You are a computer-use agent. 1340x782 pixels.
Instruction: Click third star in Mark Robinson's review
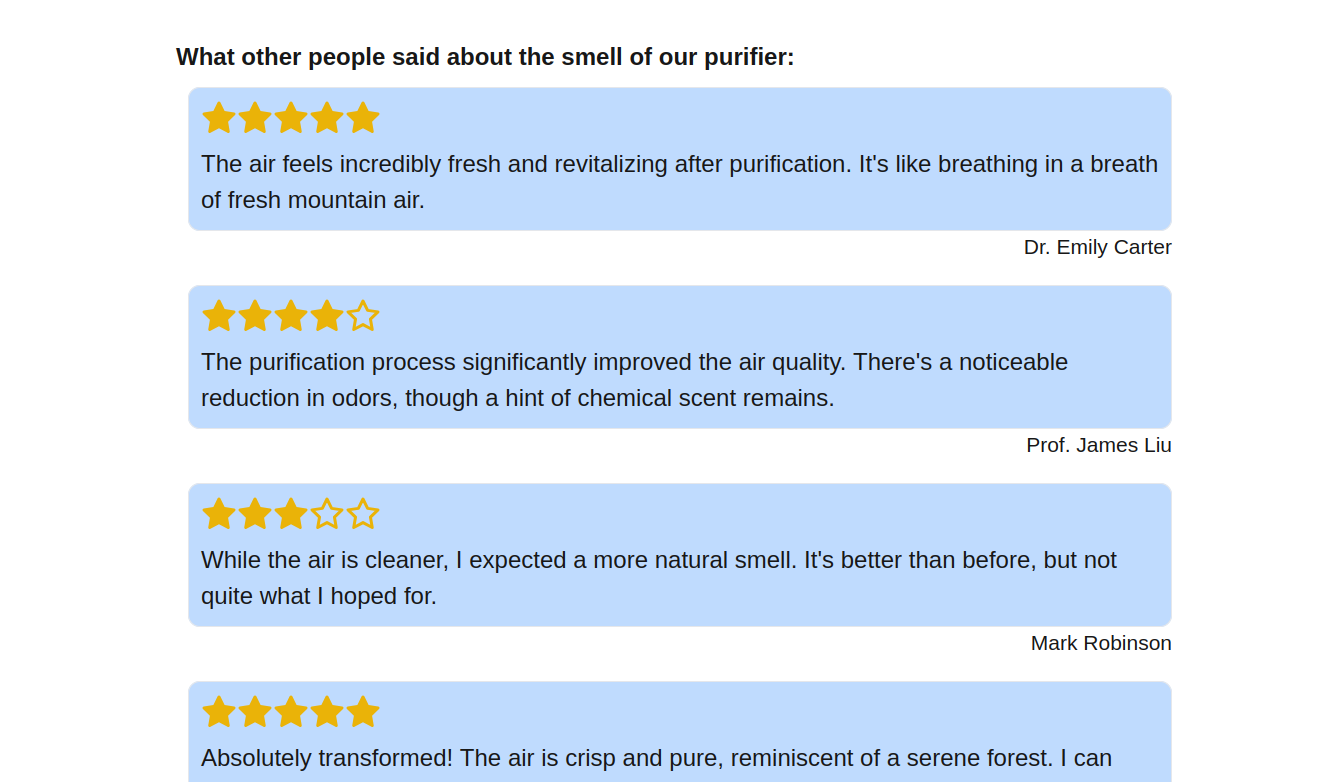[291, 514]
